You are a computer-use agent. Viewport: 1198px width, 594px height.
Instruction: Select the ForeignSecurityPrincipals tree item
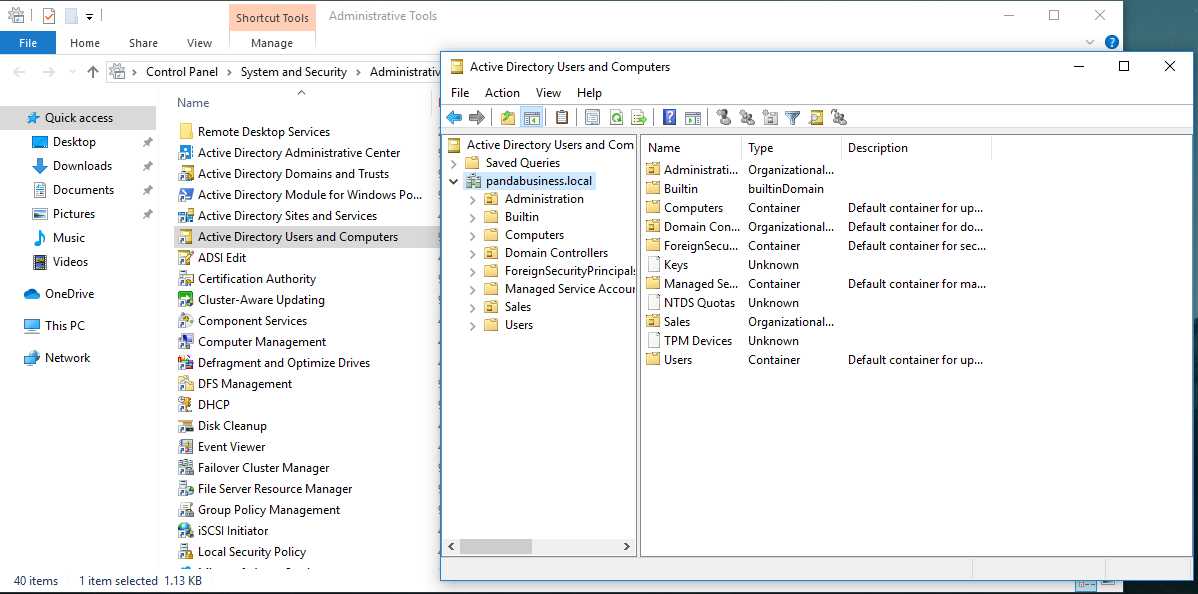570,271
